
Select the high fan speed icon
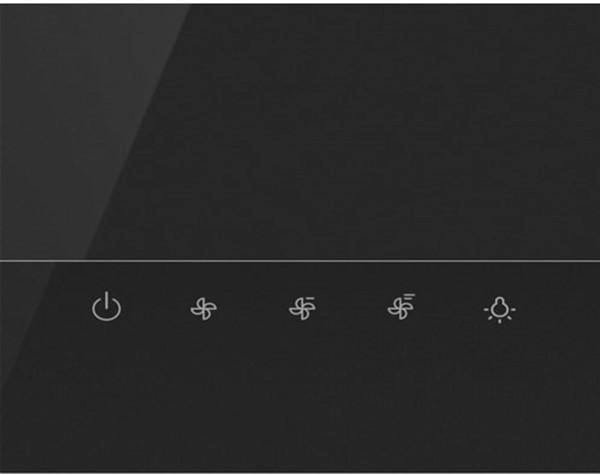pos(401,306)
